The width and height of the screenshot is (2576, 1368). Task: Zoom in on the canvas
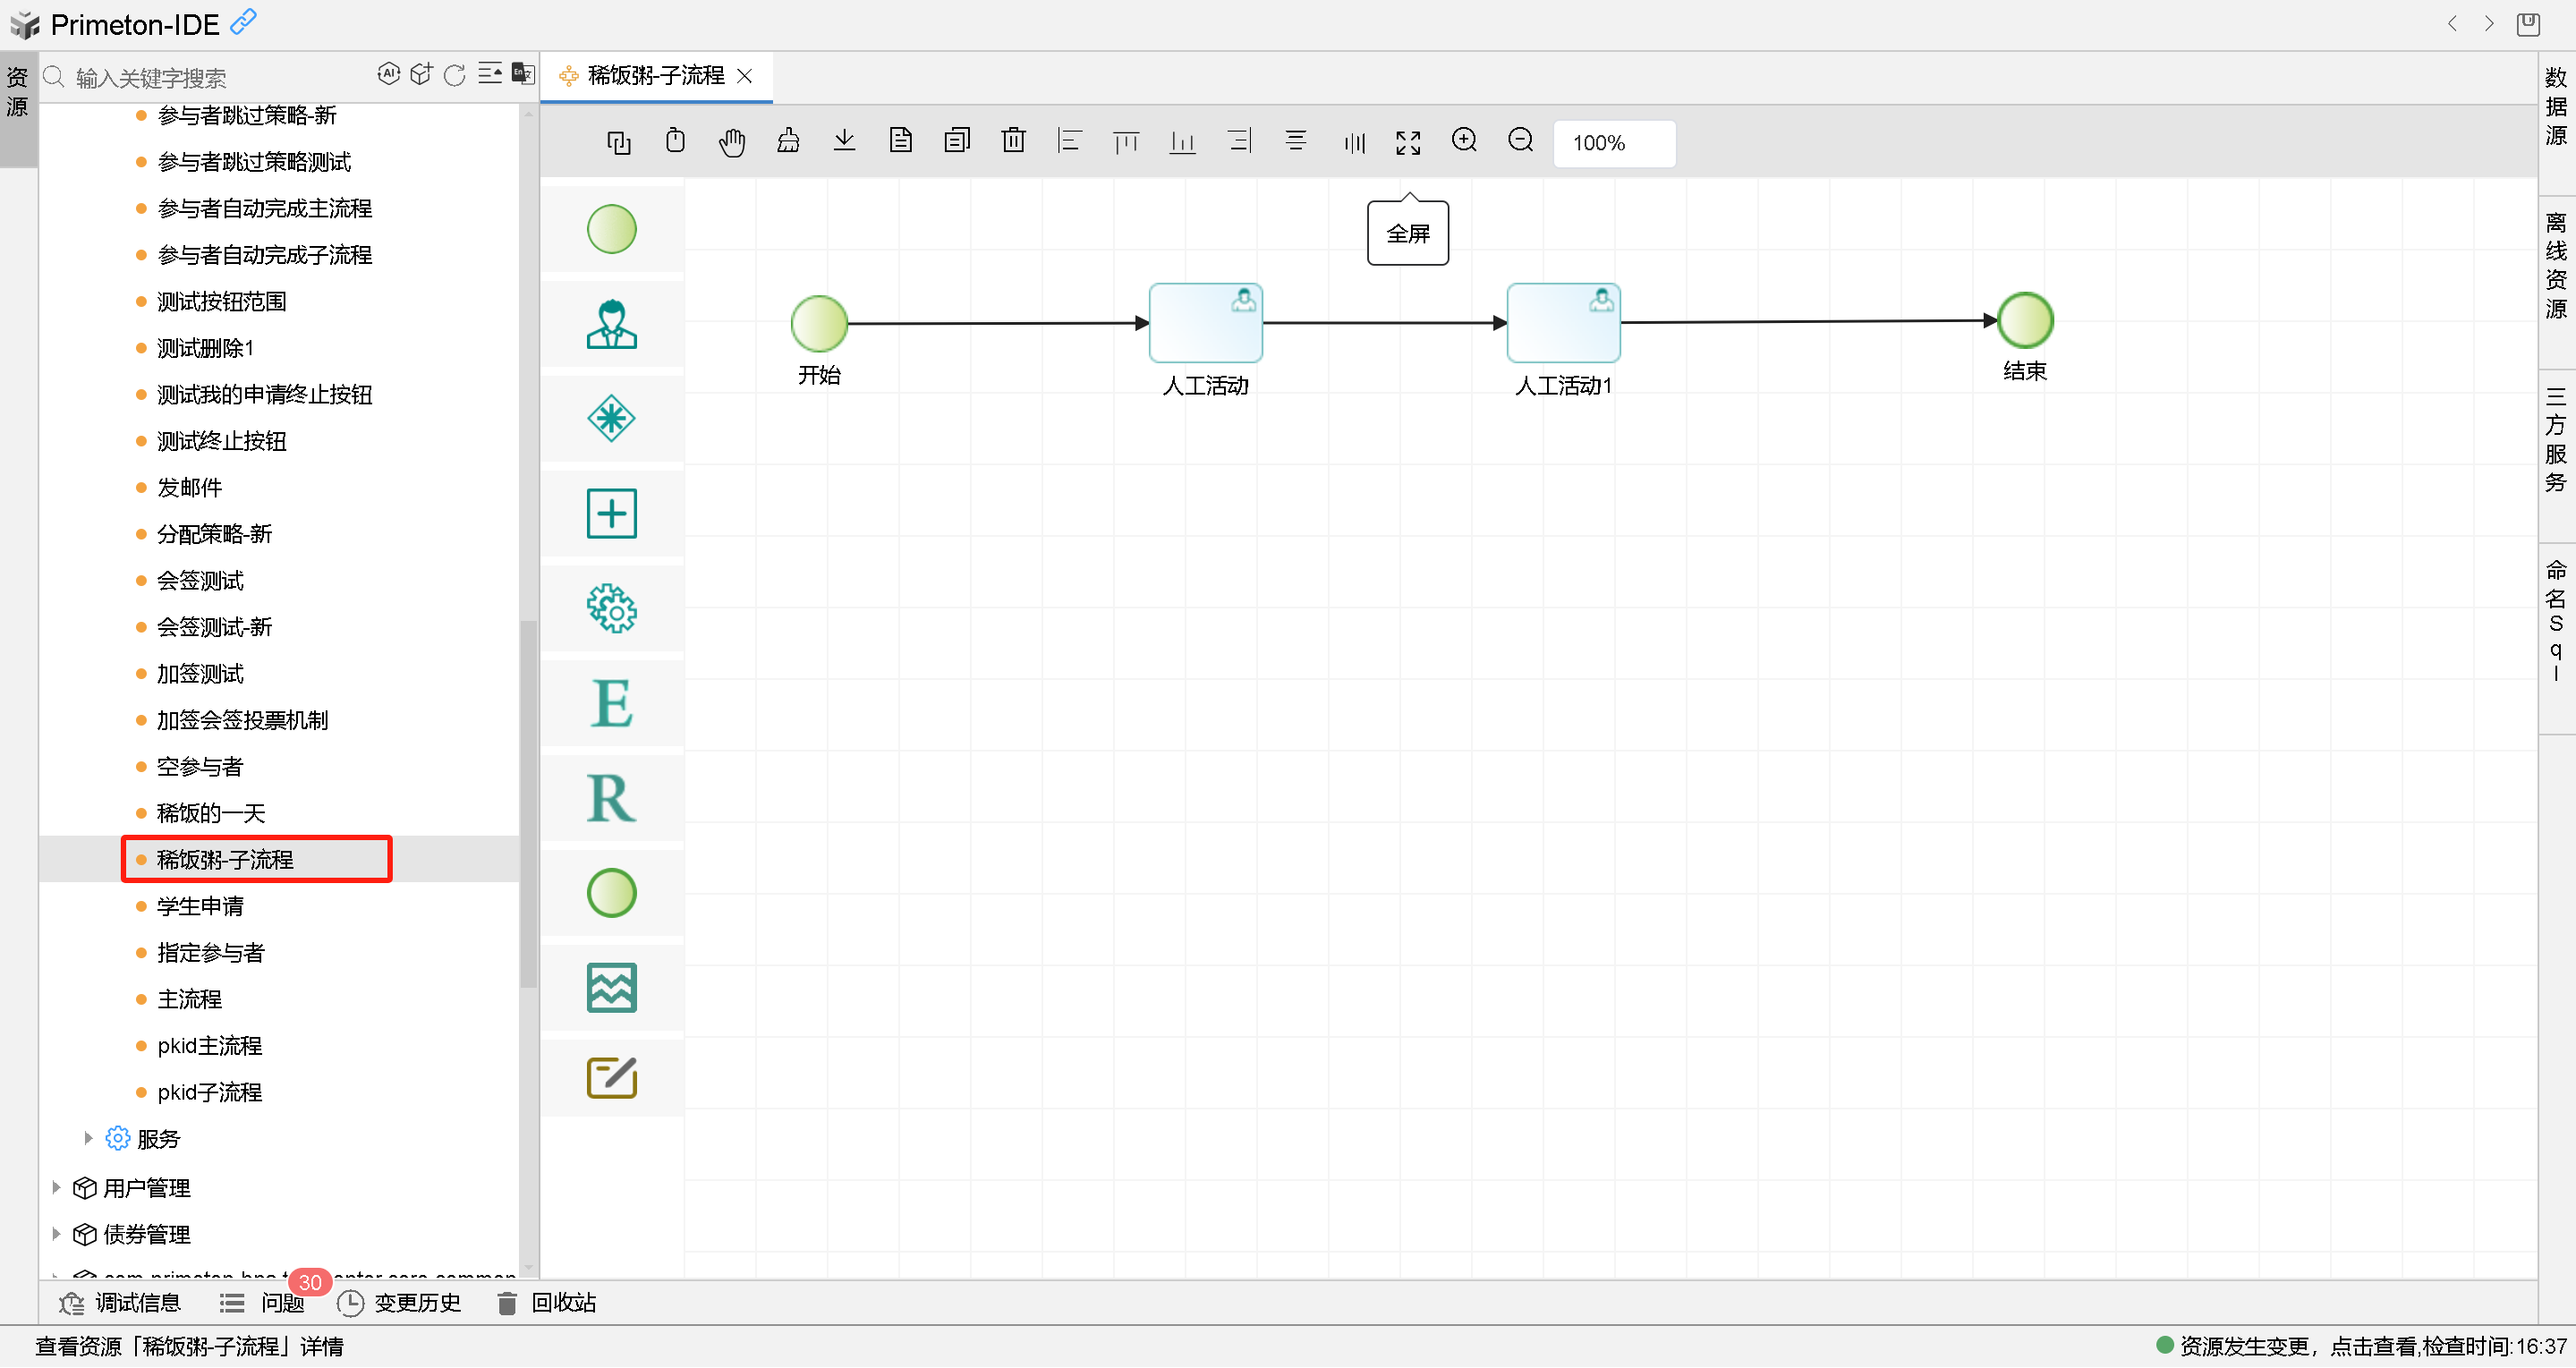coord(1464,141)
